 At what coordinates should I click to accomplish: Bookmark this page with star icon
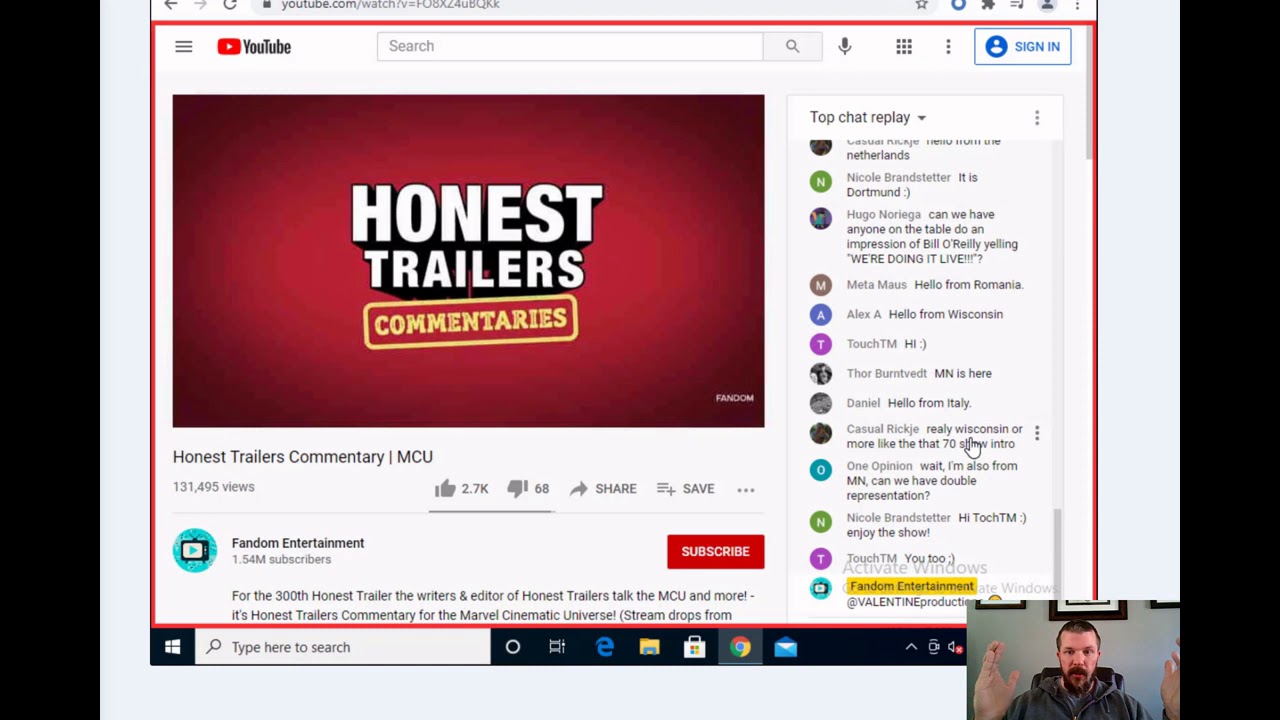(x=921, y=5)
